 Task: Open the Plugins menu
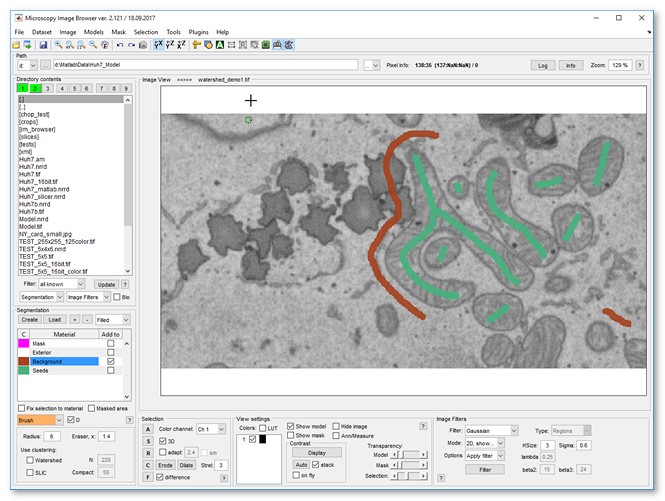click(x=200, y=32)
